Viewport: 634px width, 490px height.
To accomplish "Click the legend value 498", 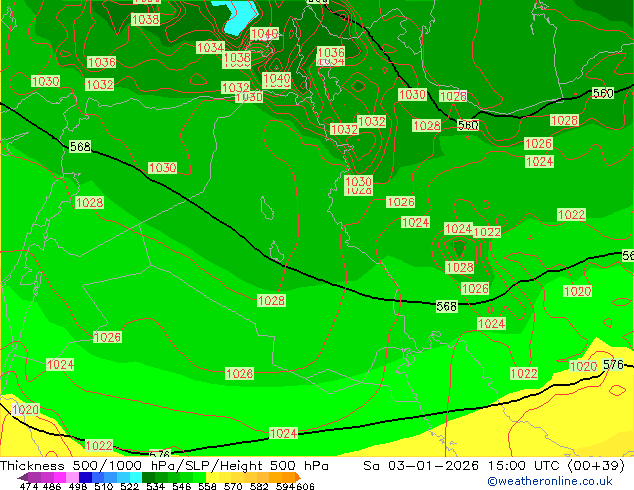I will tap(78, 486).
